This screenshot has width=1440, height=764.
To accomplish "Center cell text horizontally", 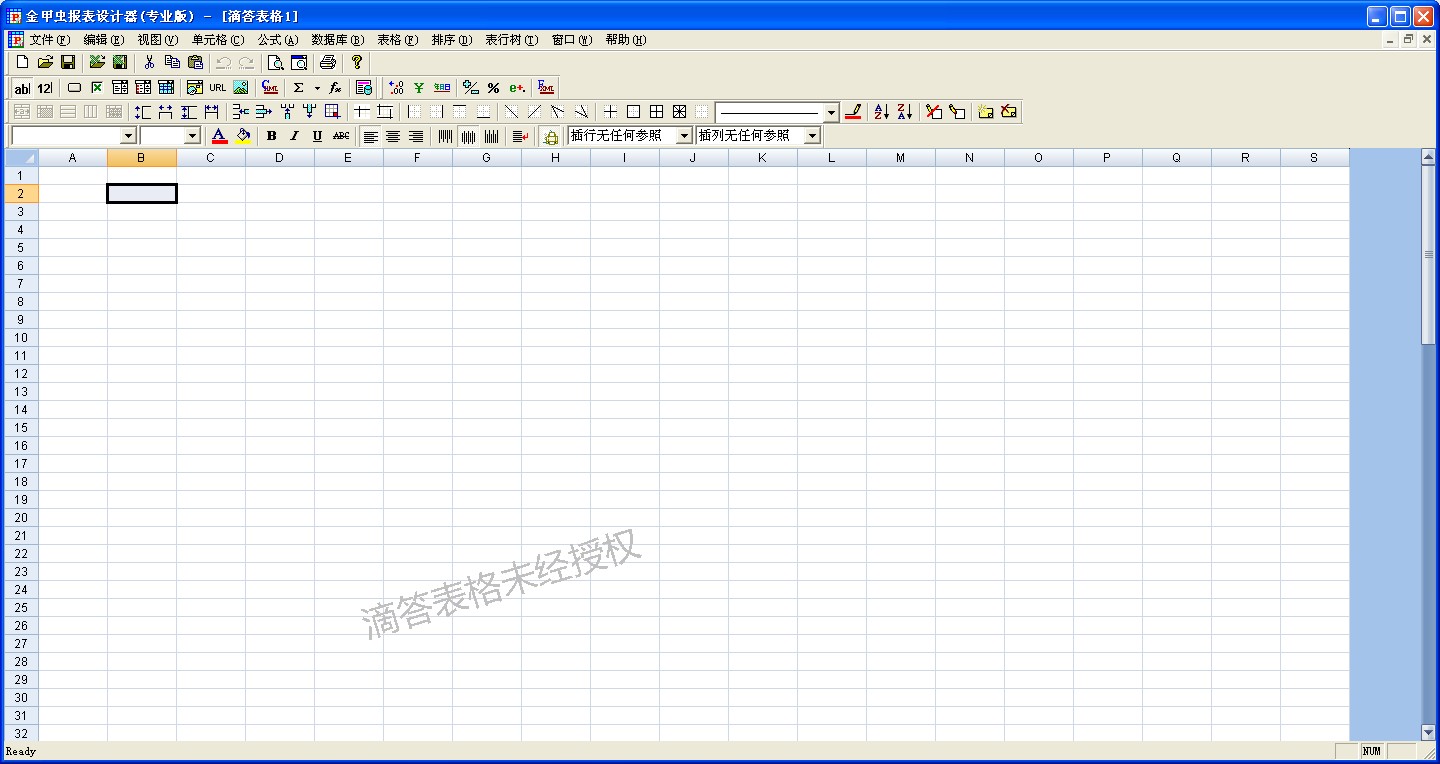I will click(393, 136).
